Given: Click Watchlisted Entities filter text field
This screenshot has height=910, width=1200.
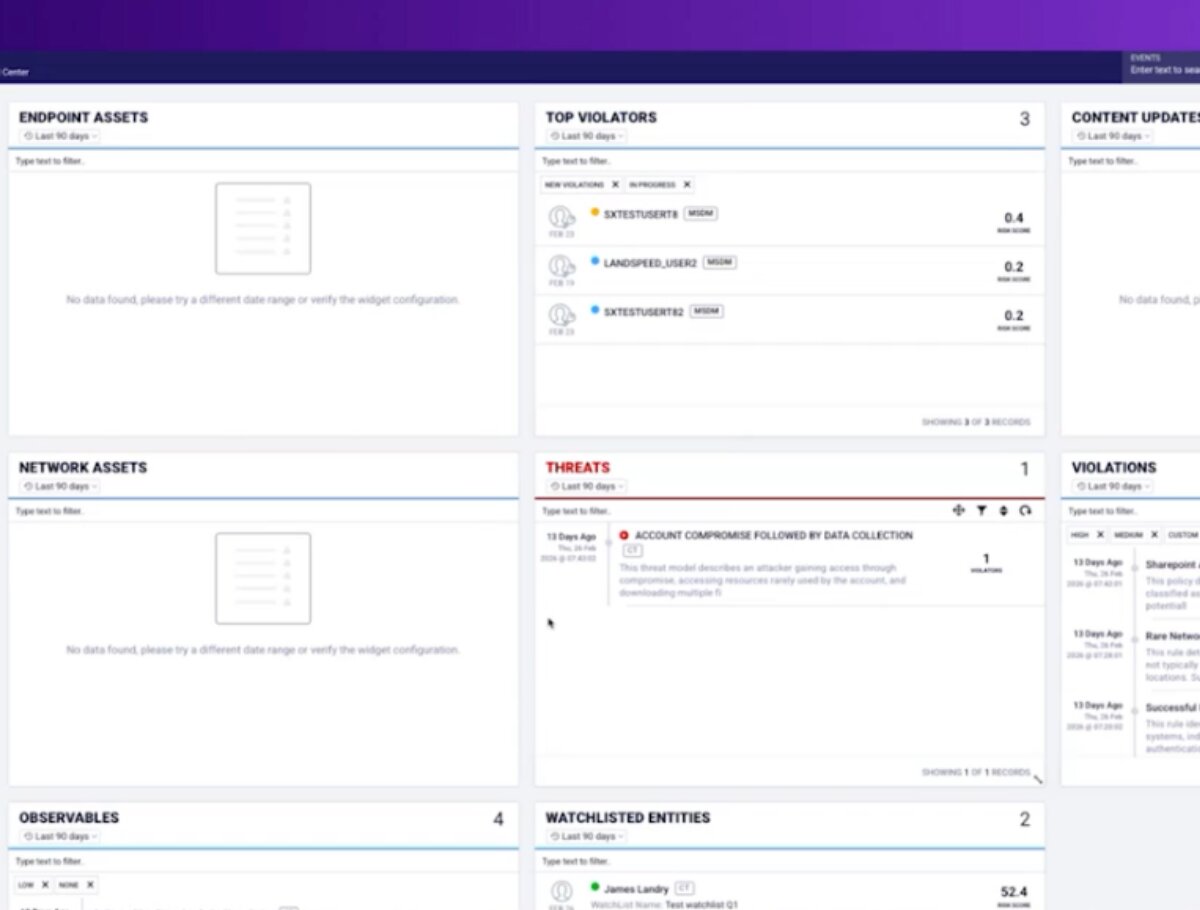Looking at the screenshot, I should [x=789, y=861].
